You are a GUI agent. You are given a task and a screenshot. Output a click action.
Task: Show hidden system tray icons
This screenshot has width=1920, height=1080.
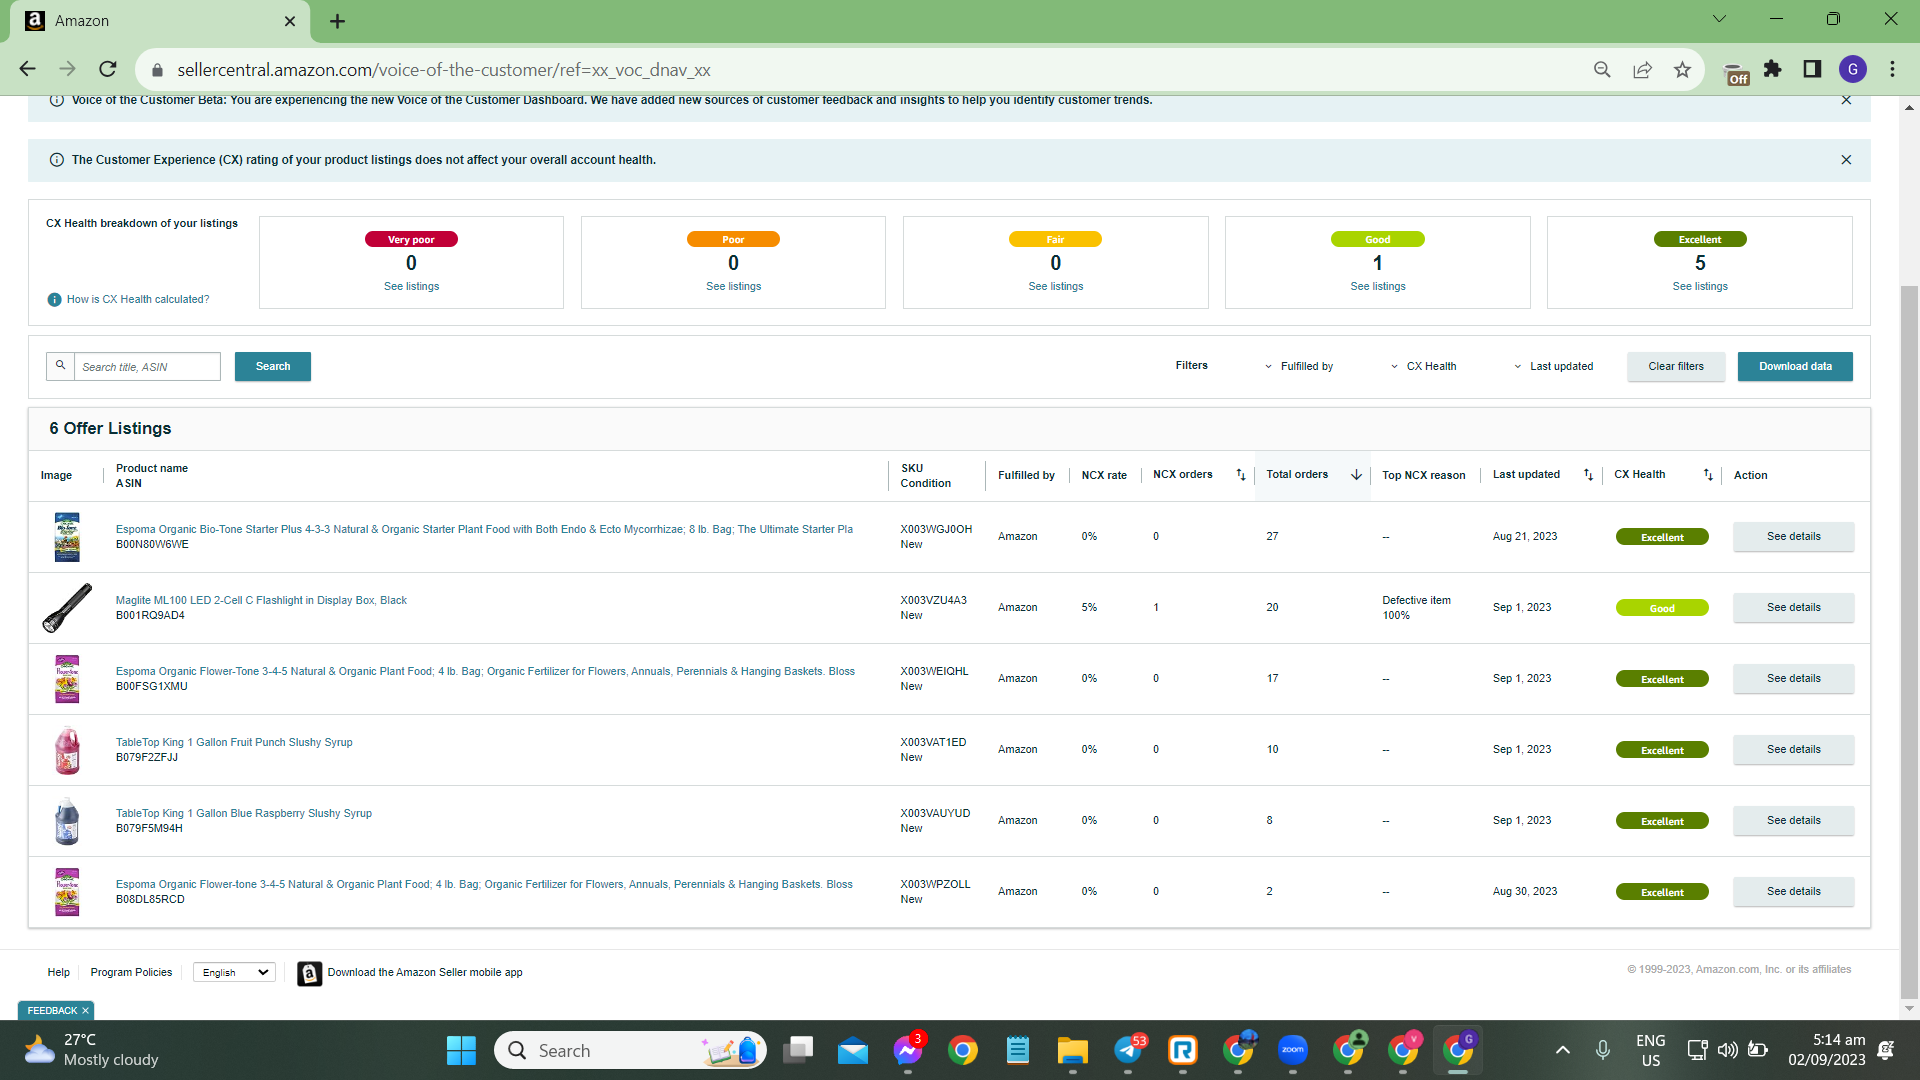1563,1050
